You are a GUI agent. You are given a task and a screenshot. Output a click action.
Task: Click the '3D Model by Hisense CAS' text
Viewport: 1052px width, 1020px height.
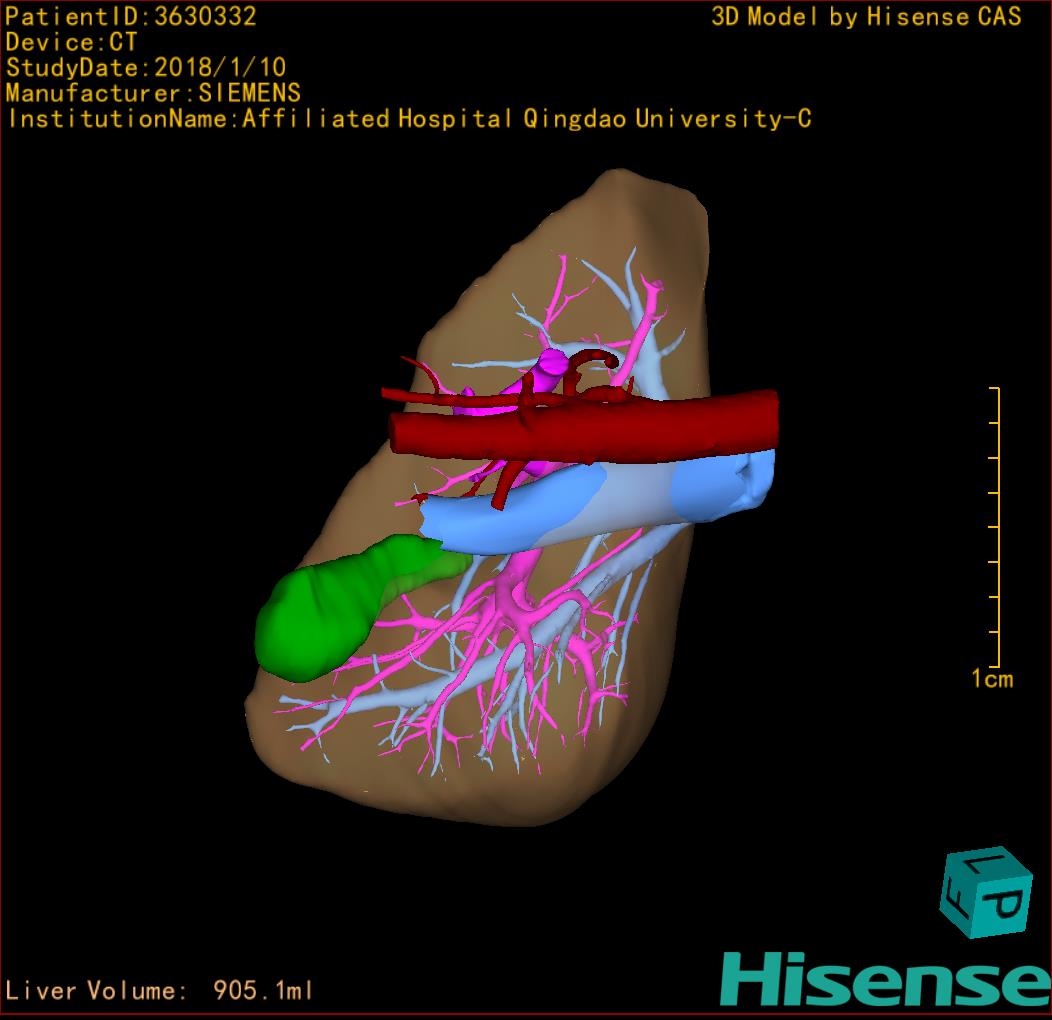pos(866,17)
